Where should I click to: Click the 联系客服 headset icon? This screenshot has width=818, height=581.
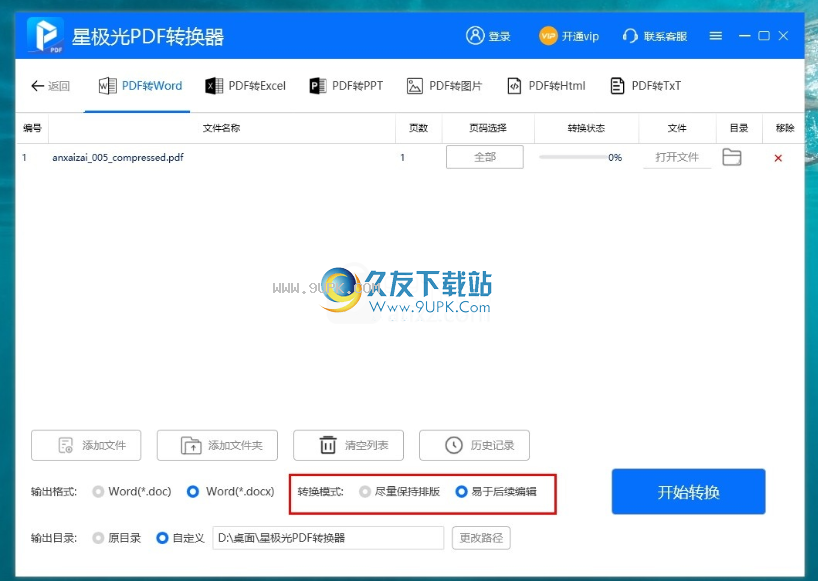coord(630,36)
